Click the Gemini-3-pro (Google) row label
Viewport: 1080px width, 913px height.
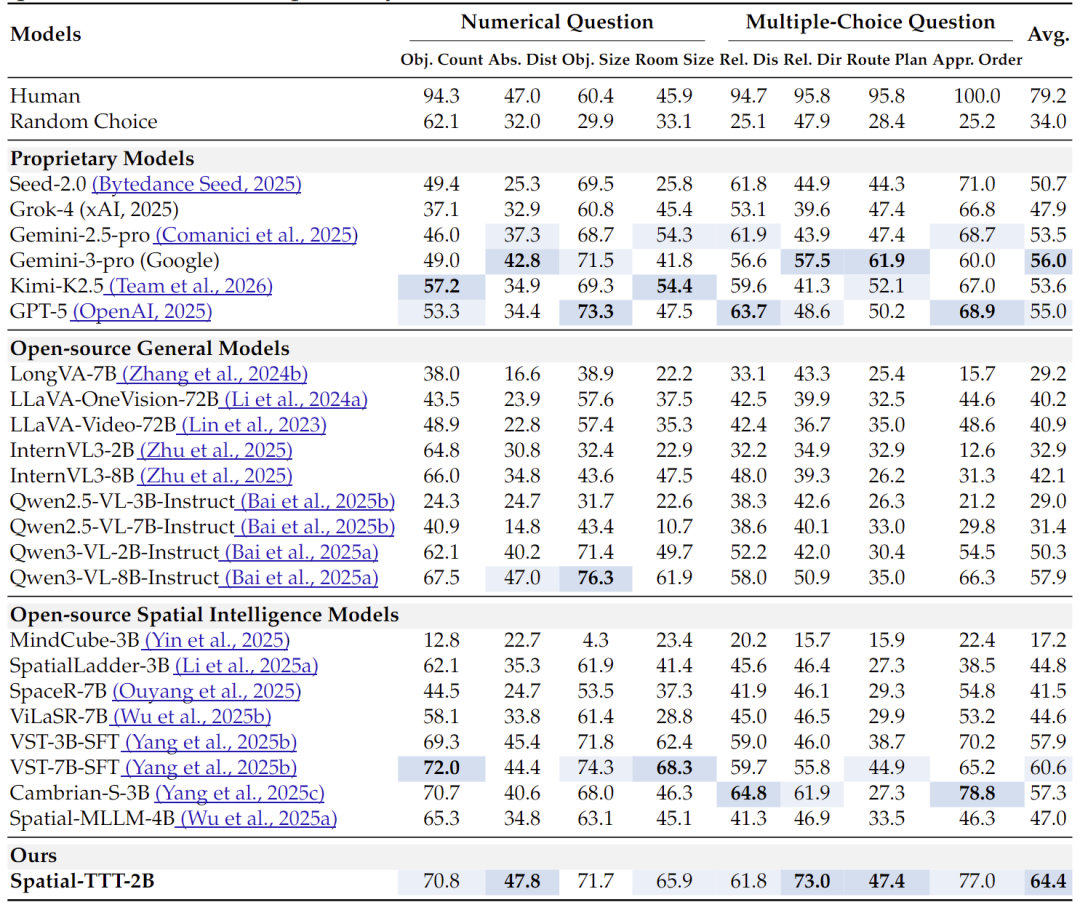114,261
